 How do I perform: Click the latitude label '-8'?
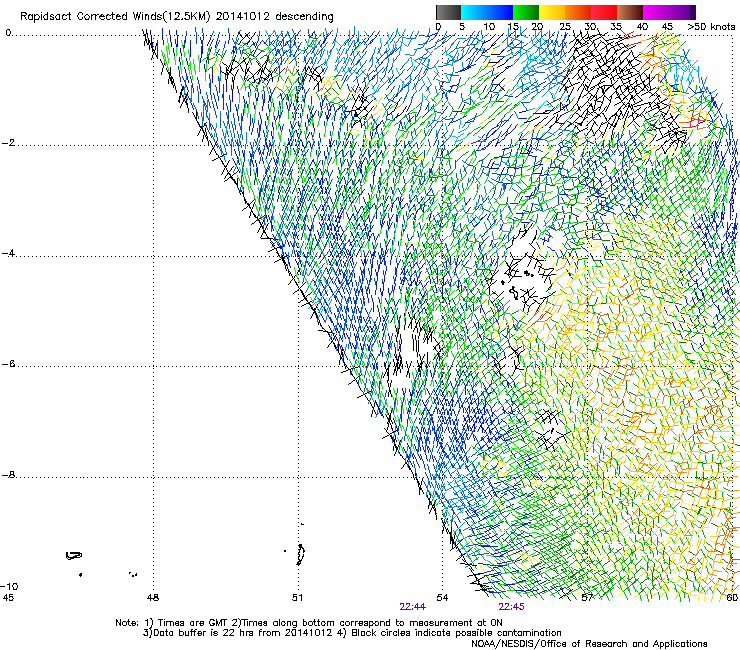[x=8, y=475]
